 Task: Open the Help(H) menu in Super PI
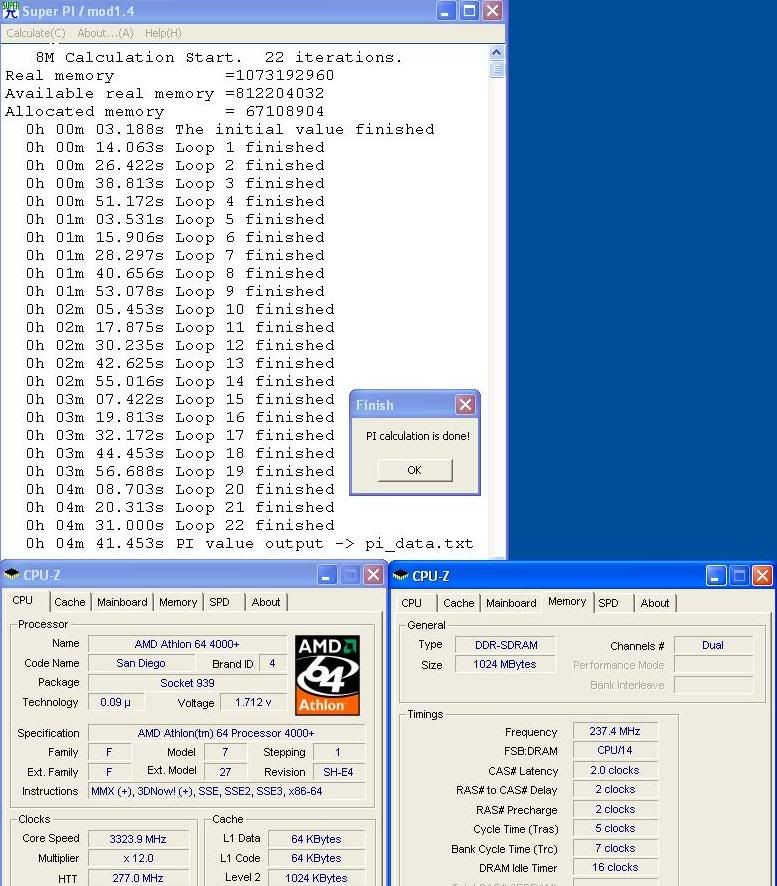pyautogui.click(x=163, y=33)
